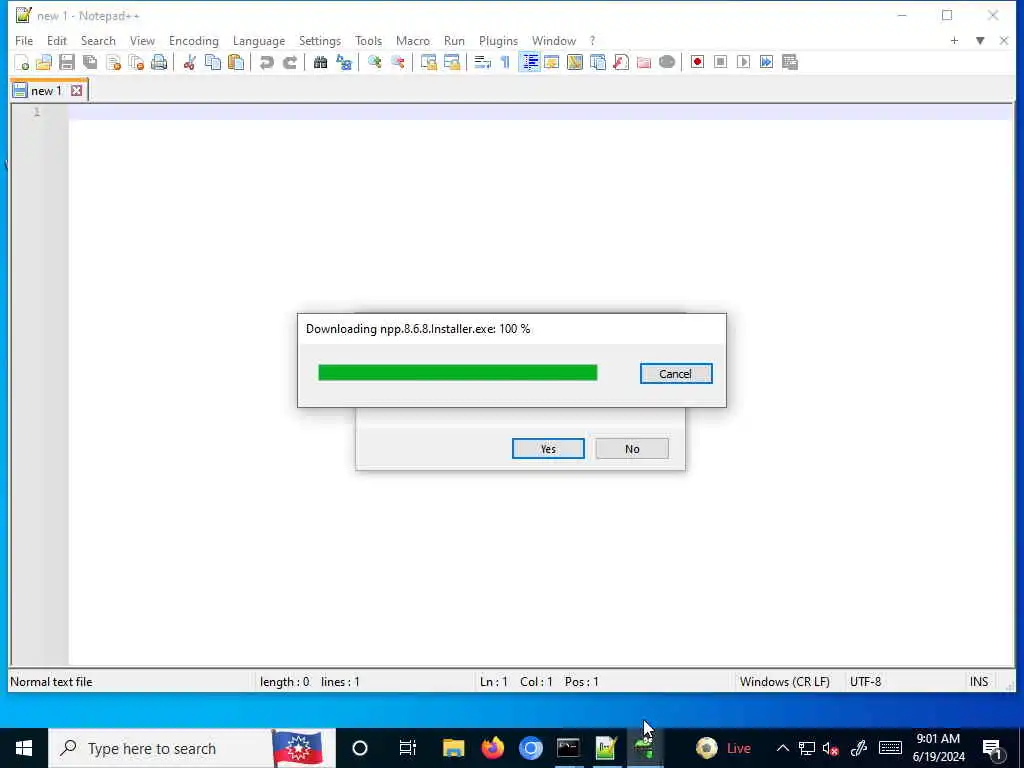Open Document Map toolbar icon
Viewport: 1024px width, 768px height.
575,62
